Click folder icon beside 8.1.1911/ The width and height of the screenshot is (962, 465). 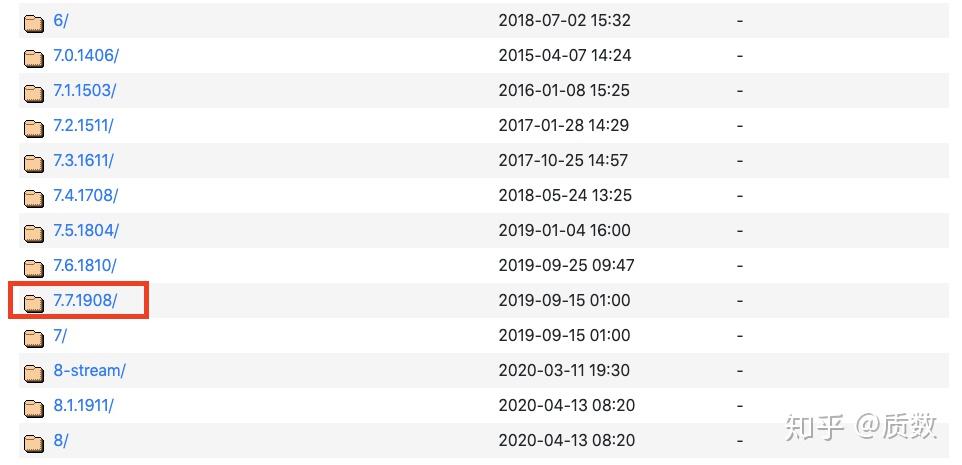(x=34, y=407)
